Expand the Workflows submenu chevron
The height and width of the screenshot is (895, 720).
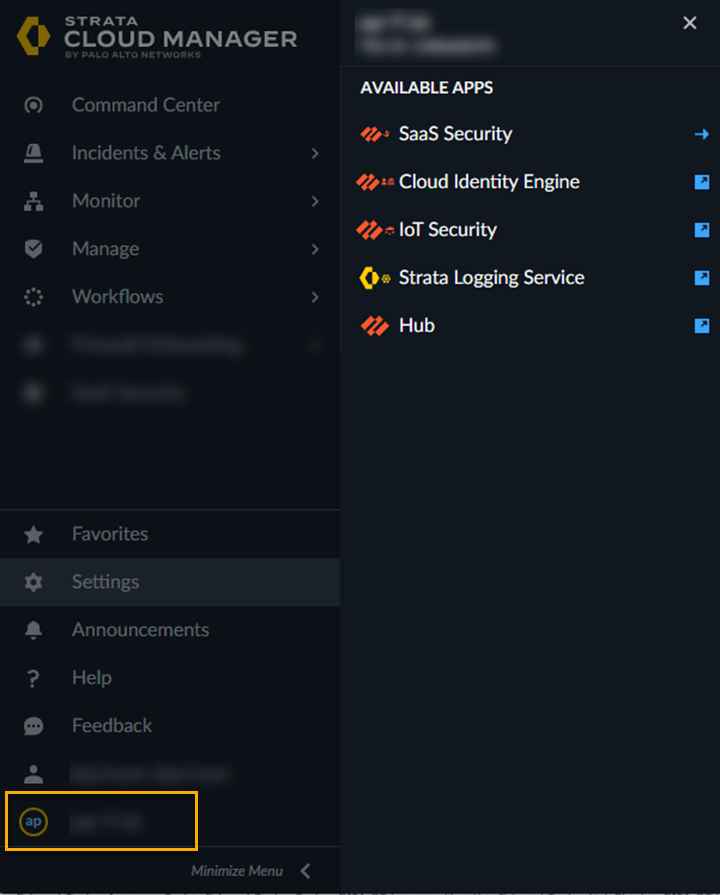pos(315,297)
